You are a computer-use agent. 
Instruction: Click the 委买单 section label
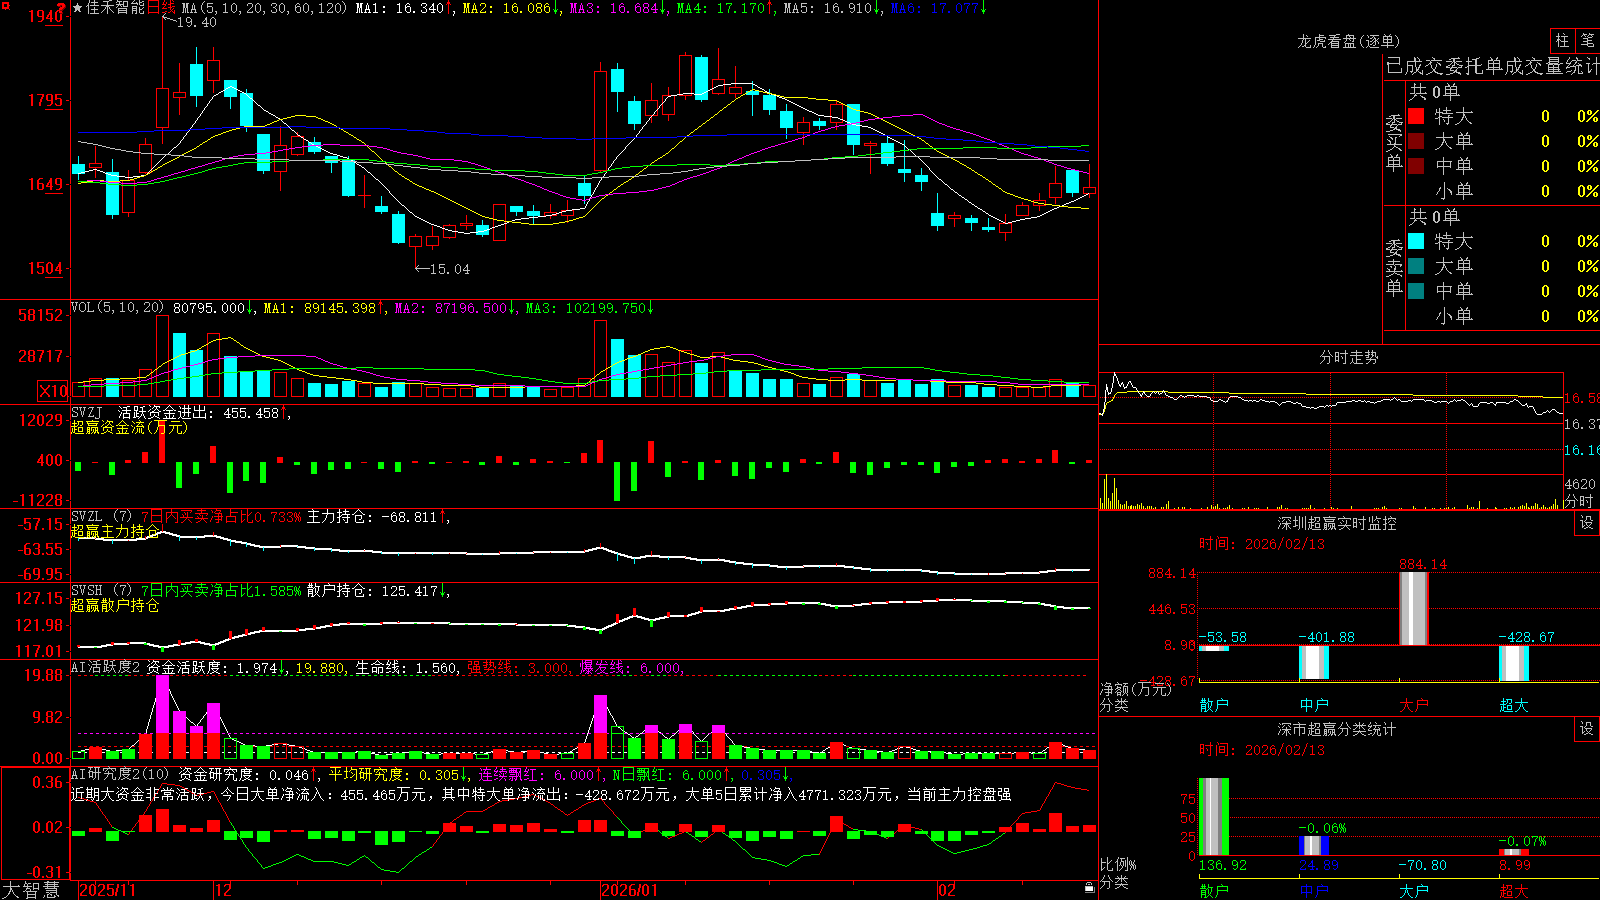click(1394, 142)
